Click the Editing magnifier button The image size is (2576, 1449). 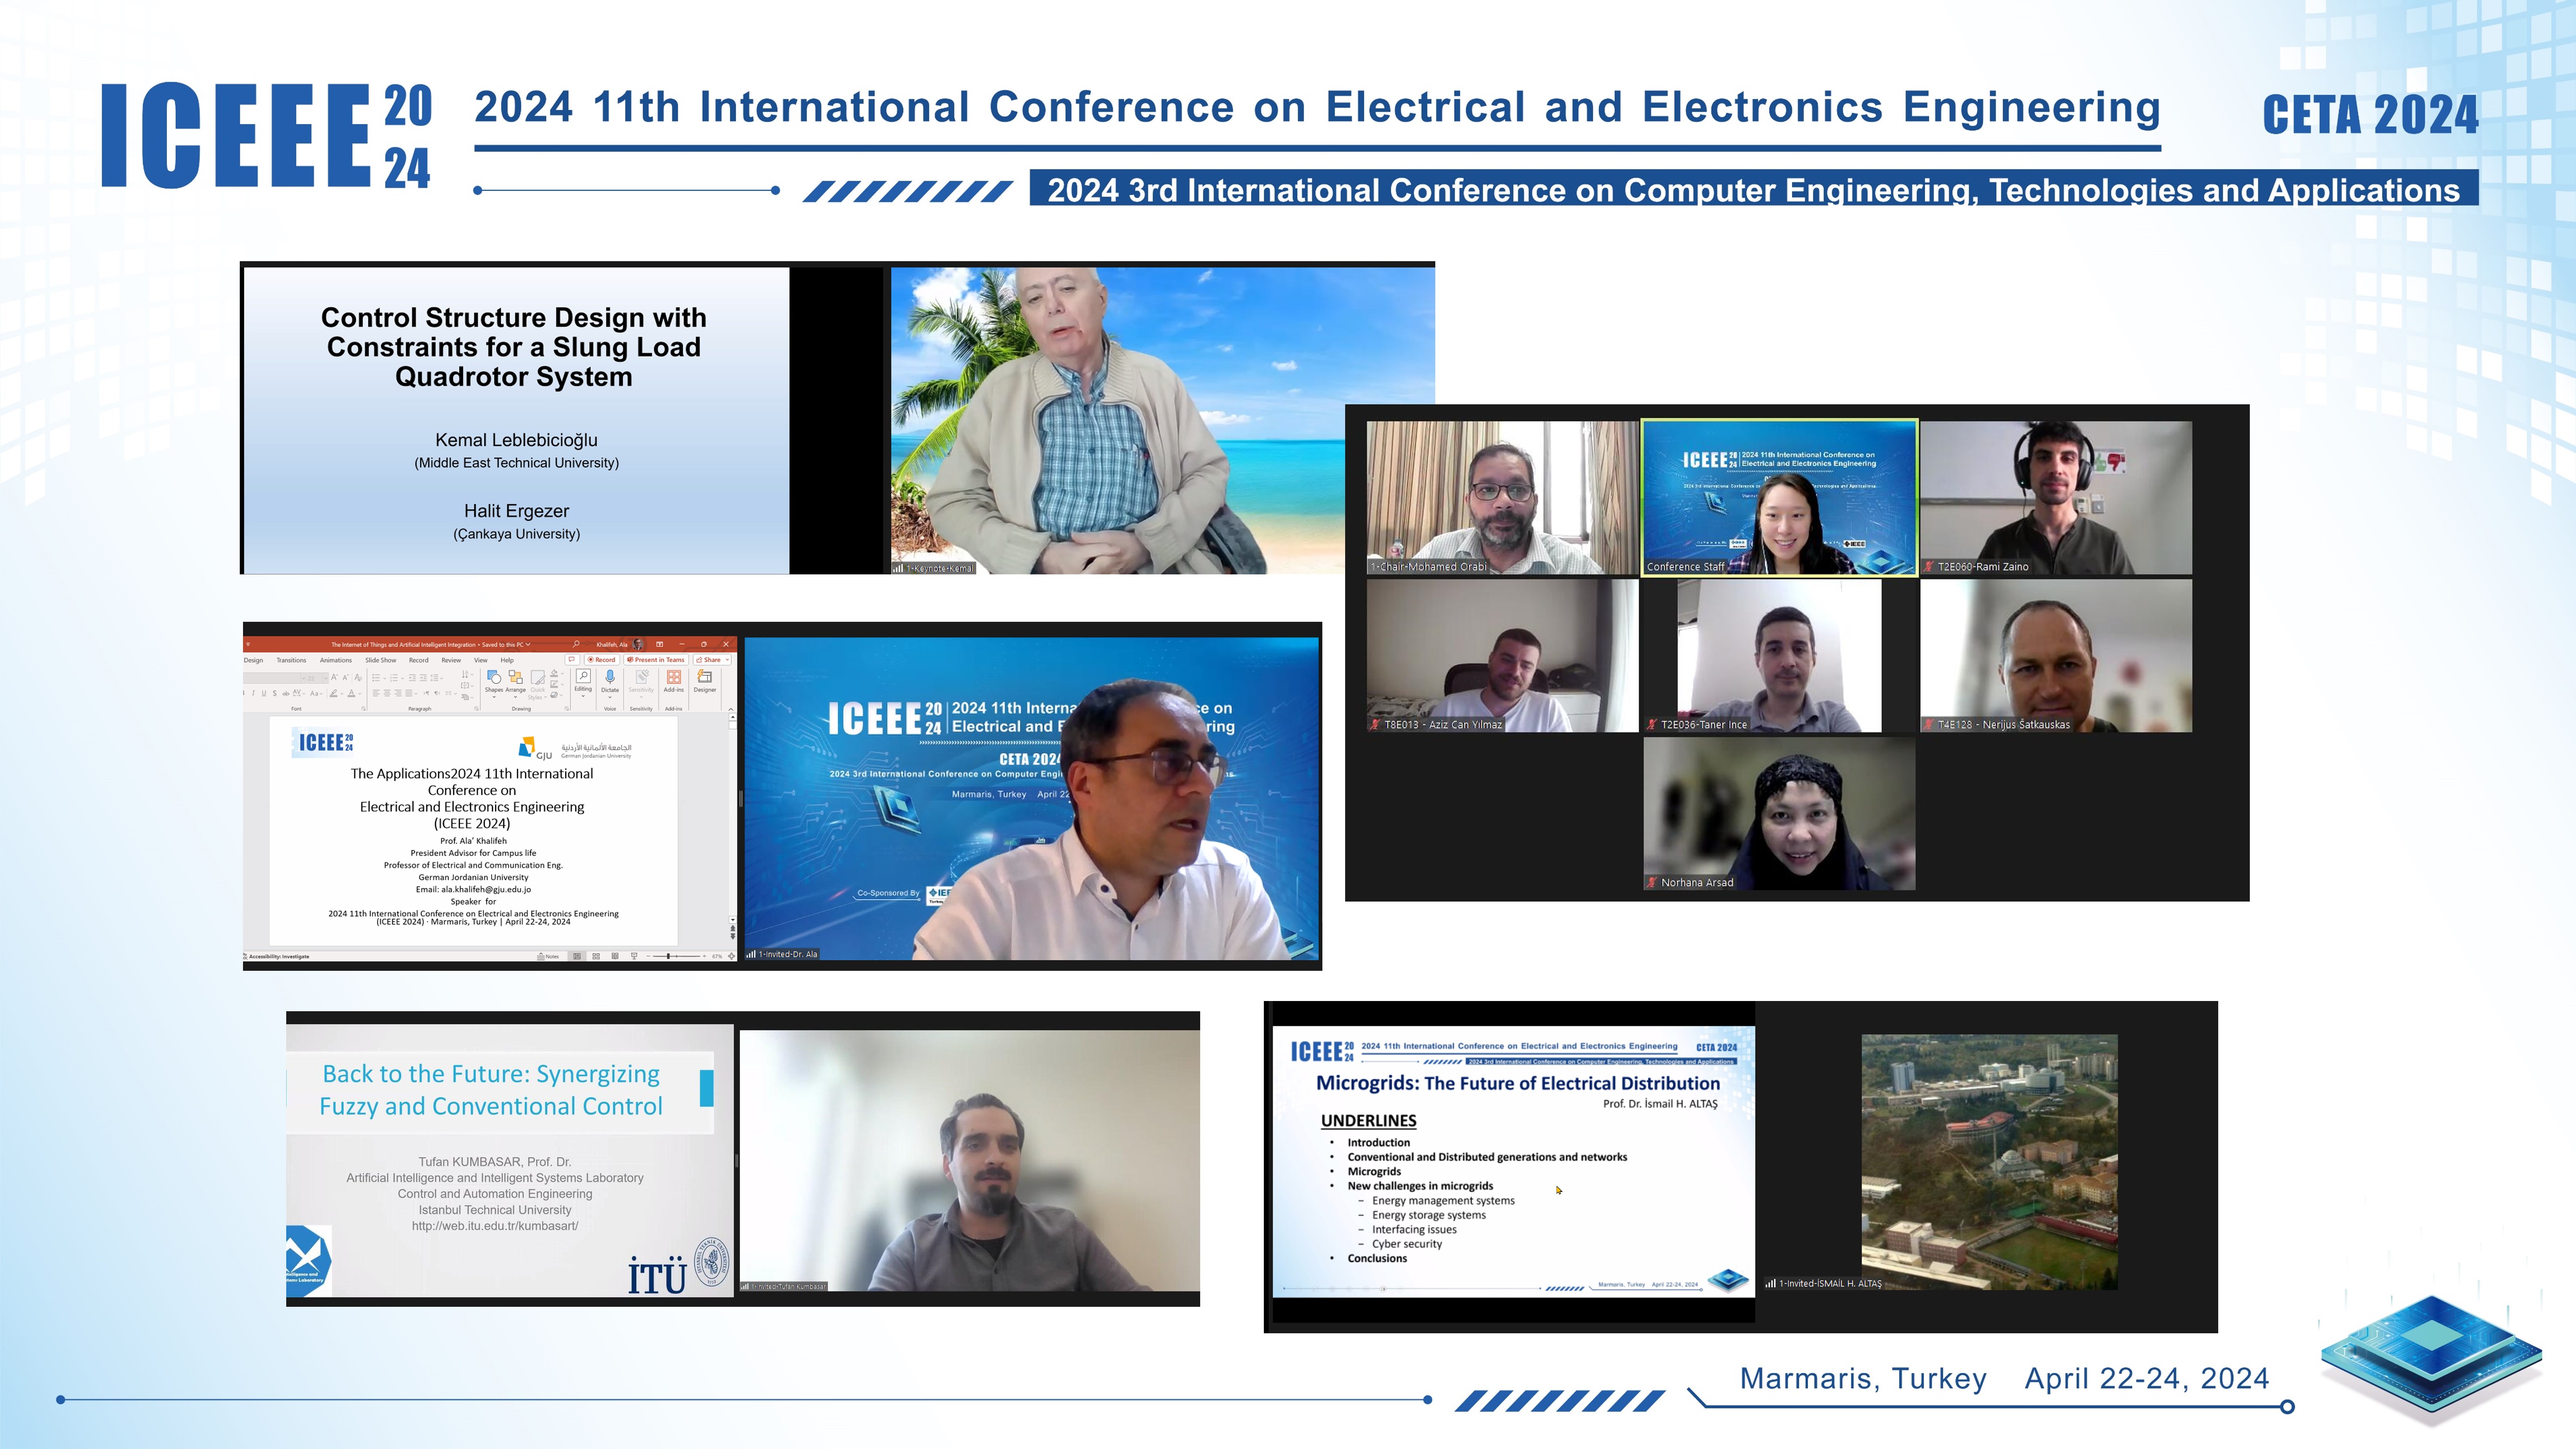[x=583, y=682]
